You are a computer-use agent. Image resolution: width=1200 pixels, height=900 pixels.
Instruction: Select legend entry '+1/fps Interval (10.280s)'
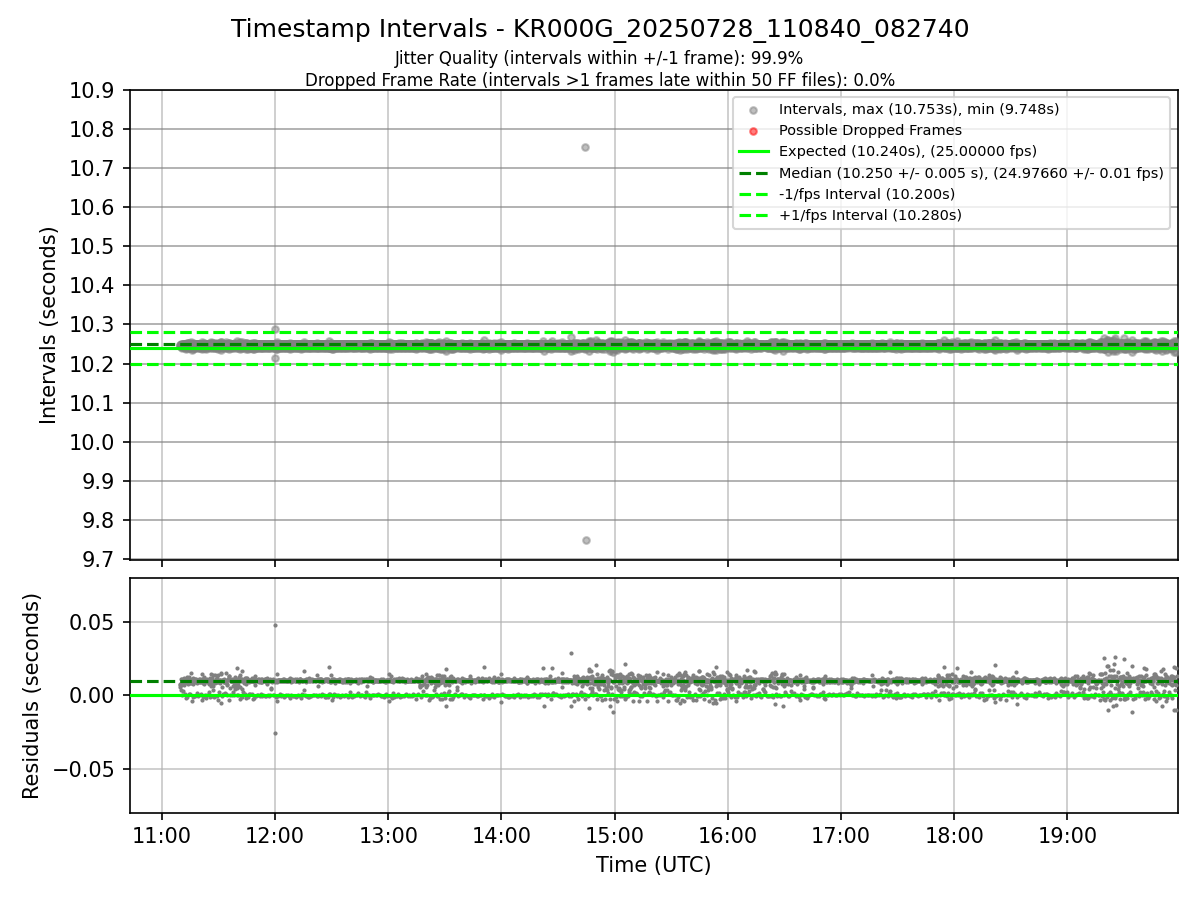coord(870,214)
